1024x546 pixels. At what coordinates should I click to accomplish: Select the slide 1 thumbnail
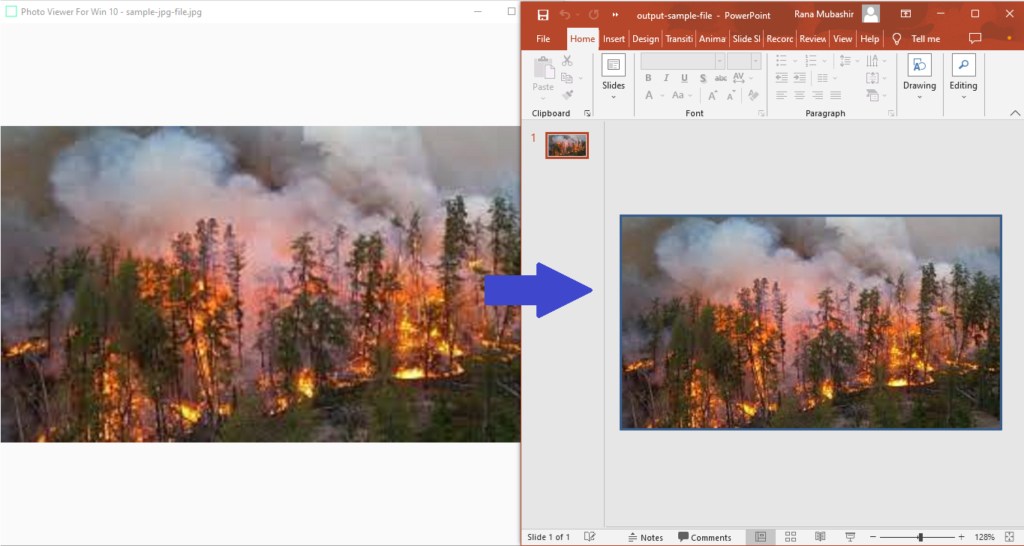[x=567, y=145]
